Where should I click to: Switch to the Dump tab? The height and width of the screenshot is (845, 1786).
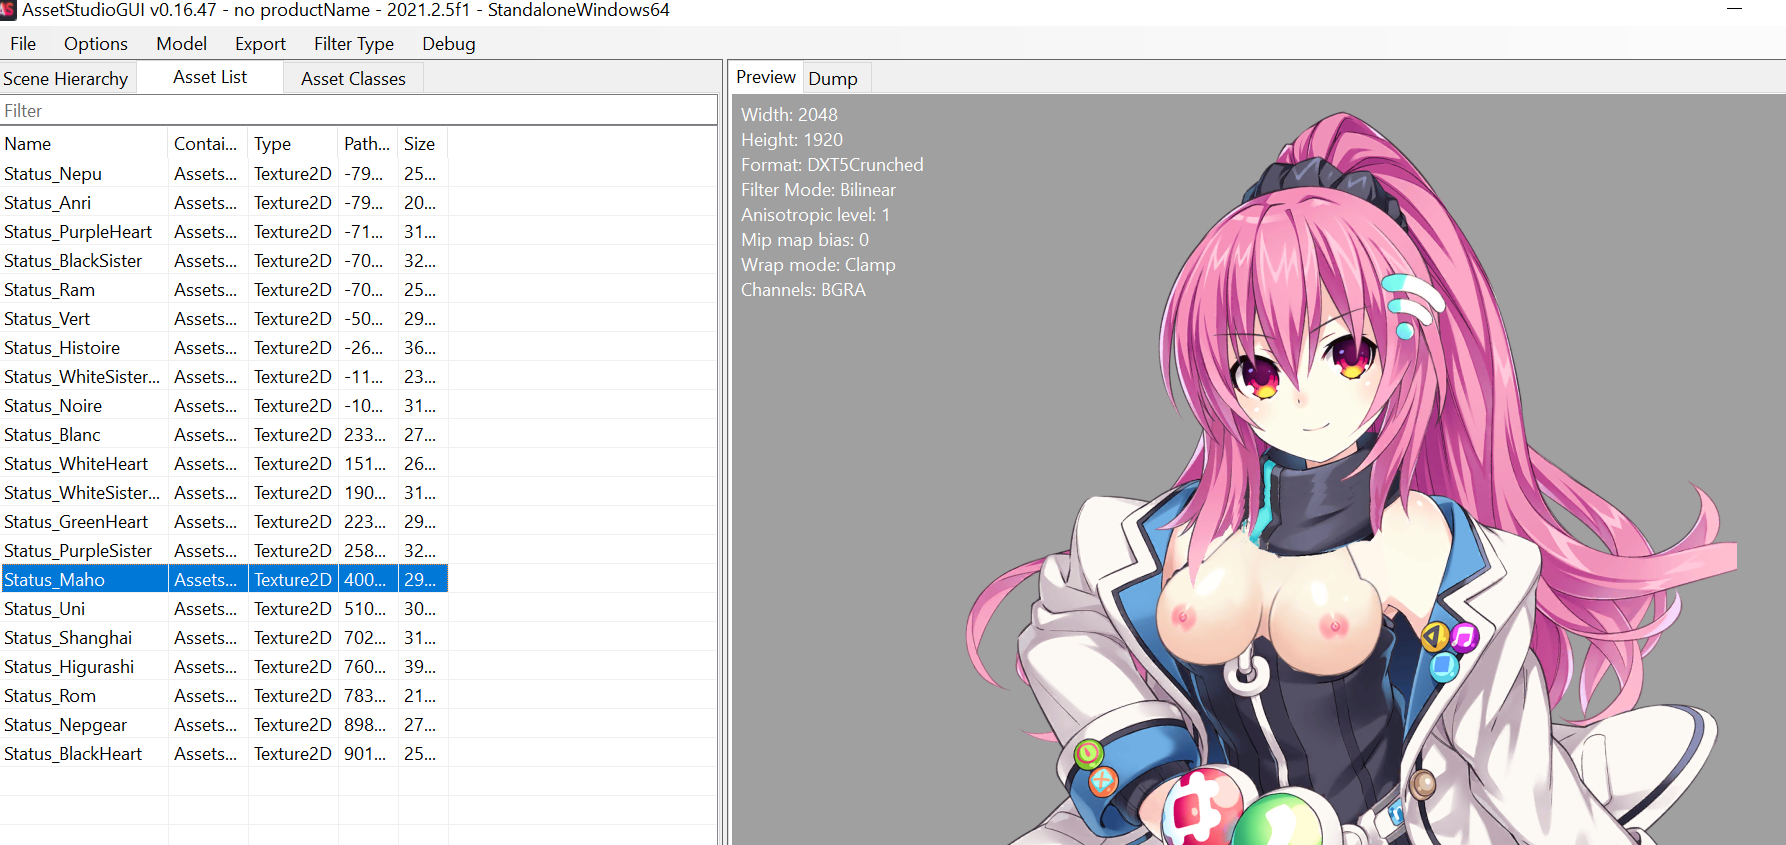pyautogui.click(x=833, y=79)
